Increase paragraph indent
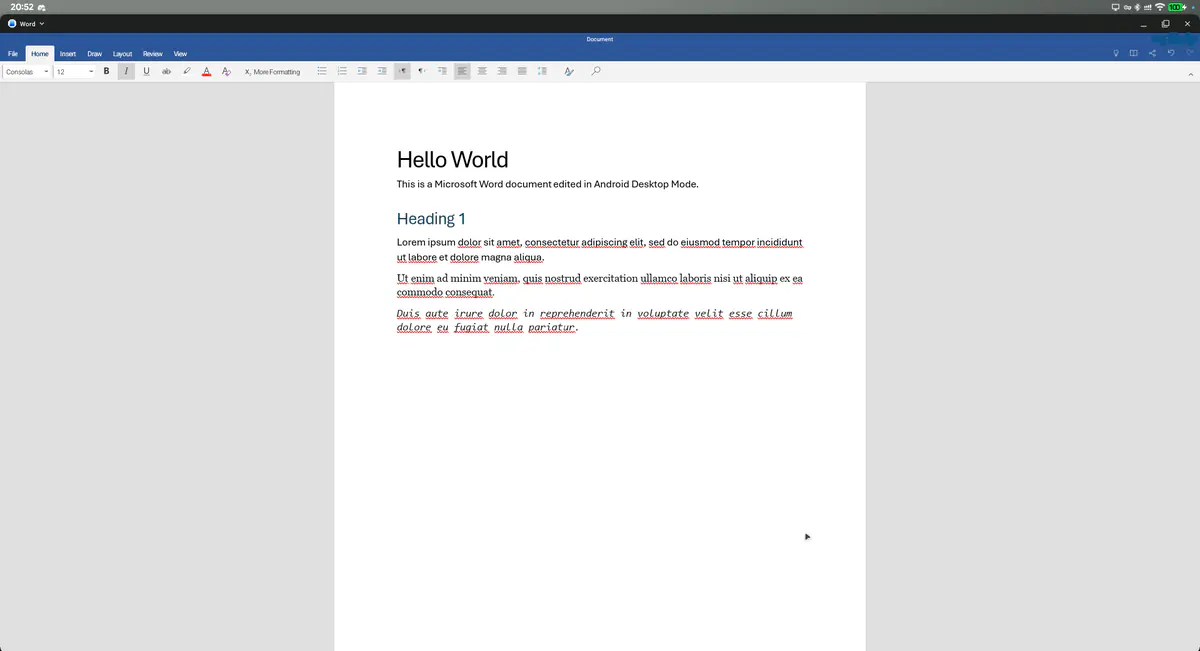The height and width of the screenshot is (651, 1200). tap(382, 72)
